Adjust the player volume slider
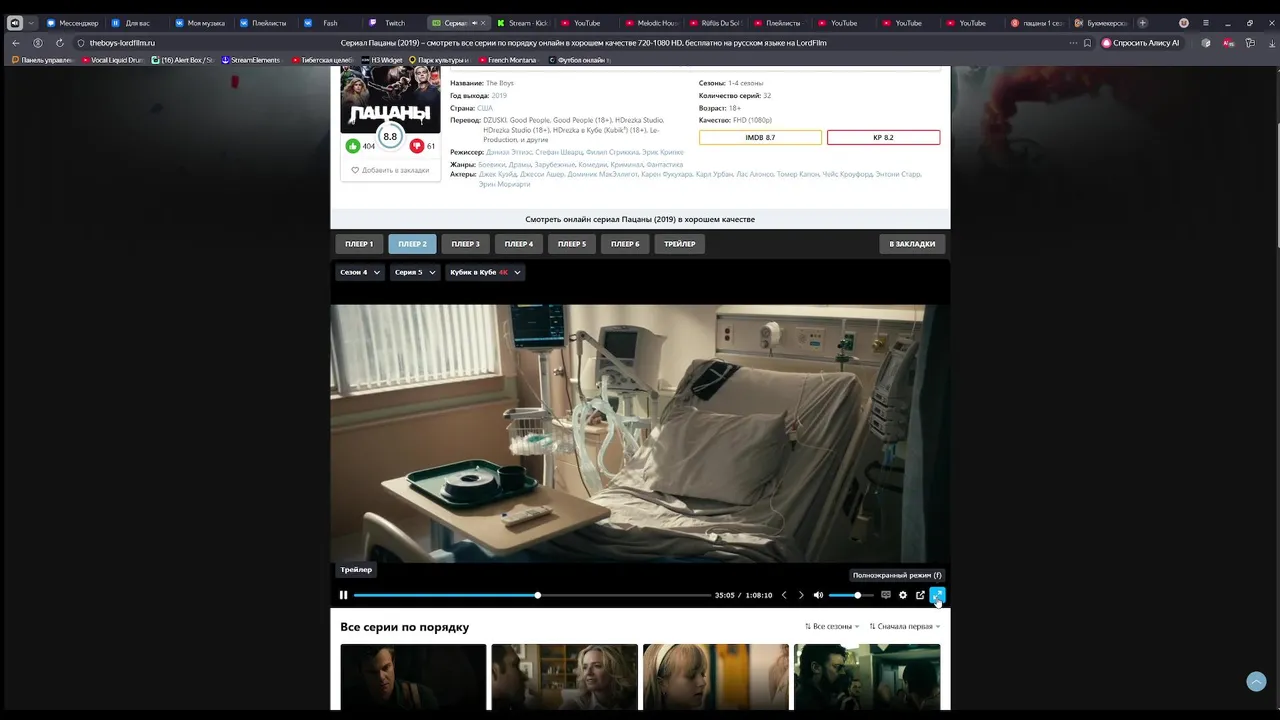Image resolution: width=1280 pixels, height=720 pixels. point(850,595)
